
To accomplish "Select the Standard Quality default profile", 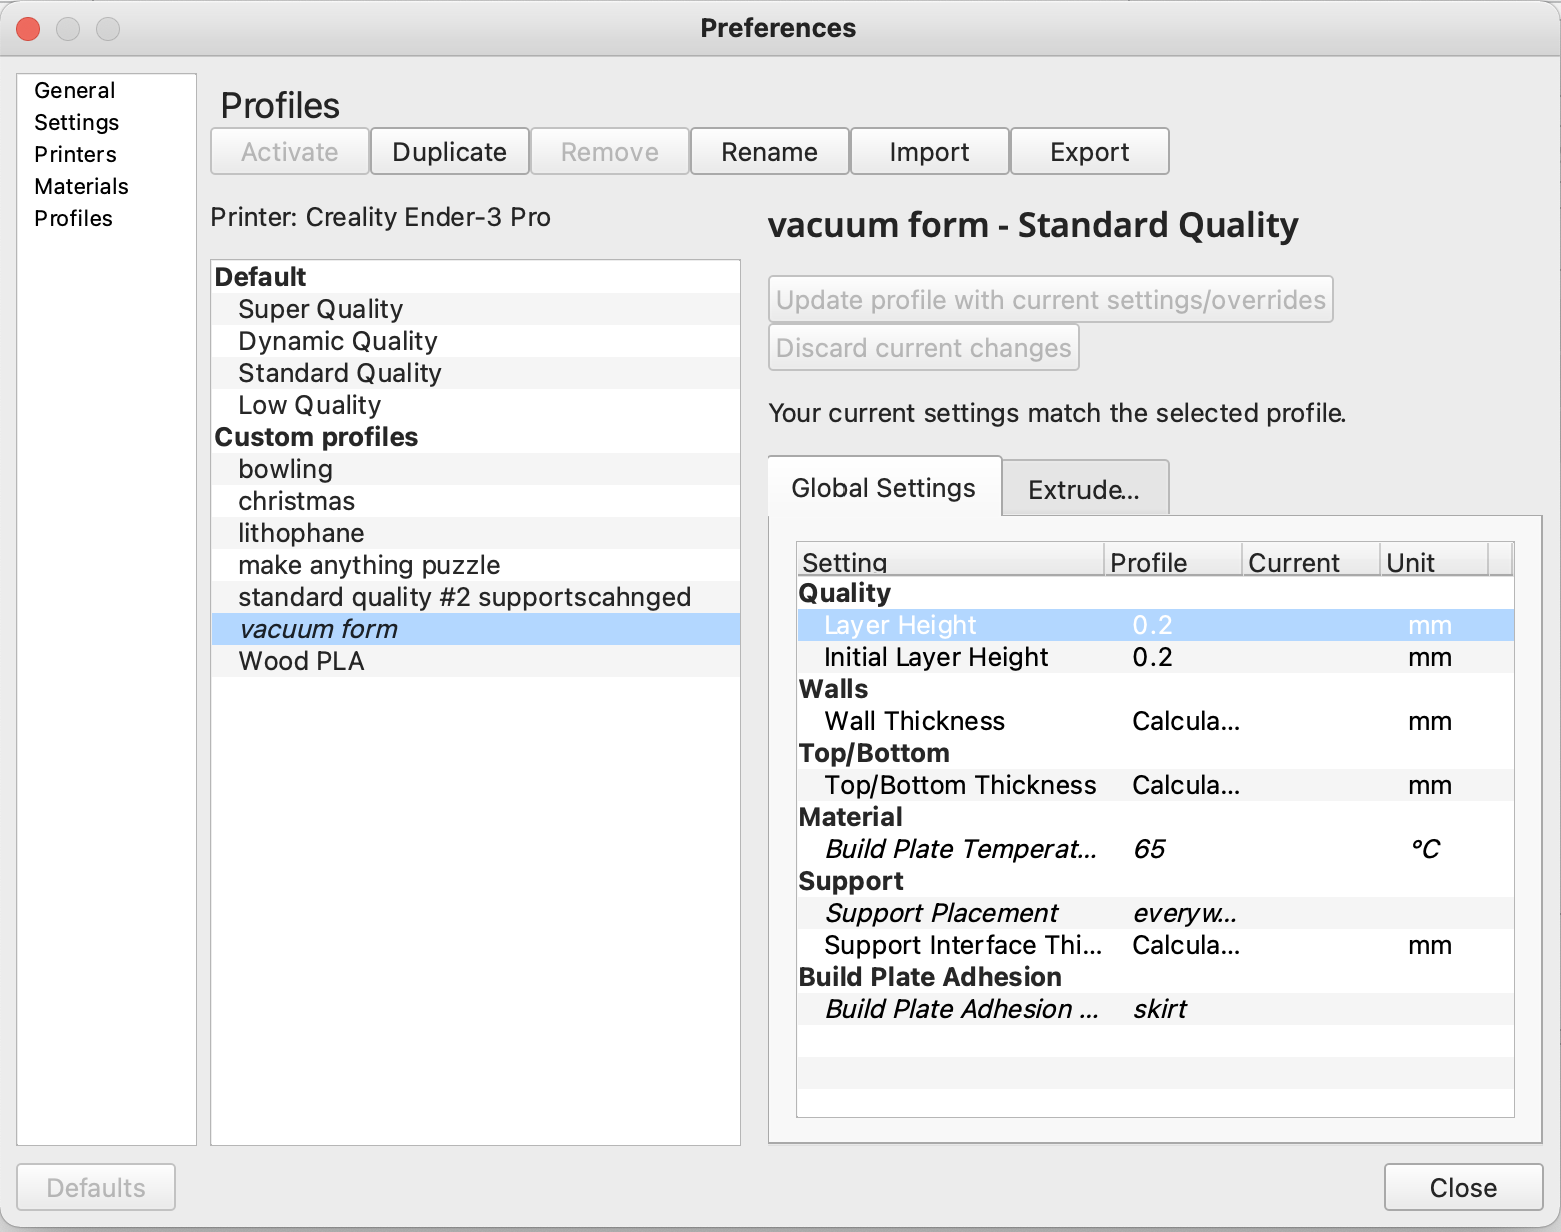I will point(476,373).
